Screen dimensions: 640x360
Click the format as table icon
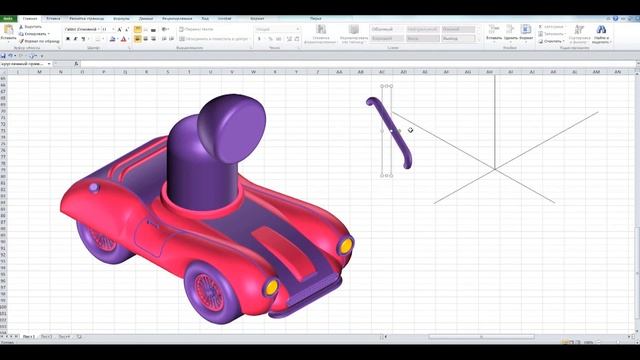353,29
